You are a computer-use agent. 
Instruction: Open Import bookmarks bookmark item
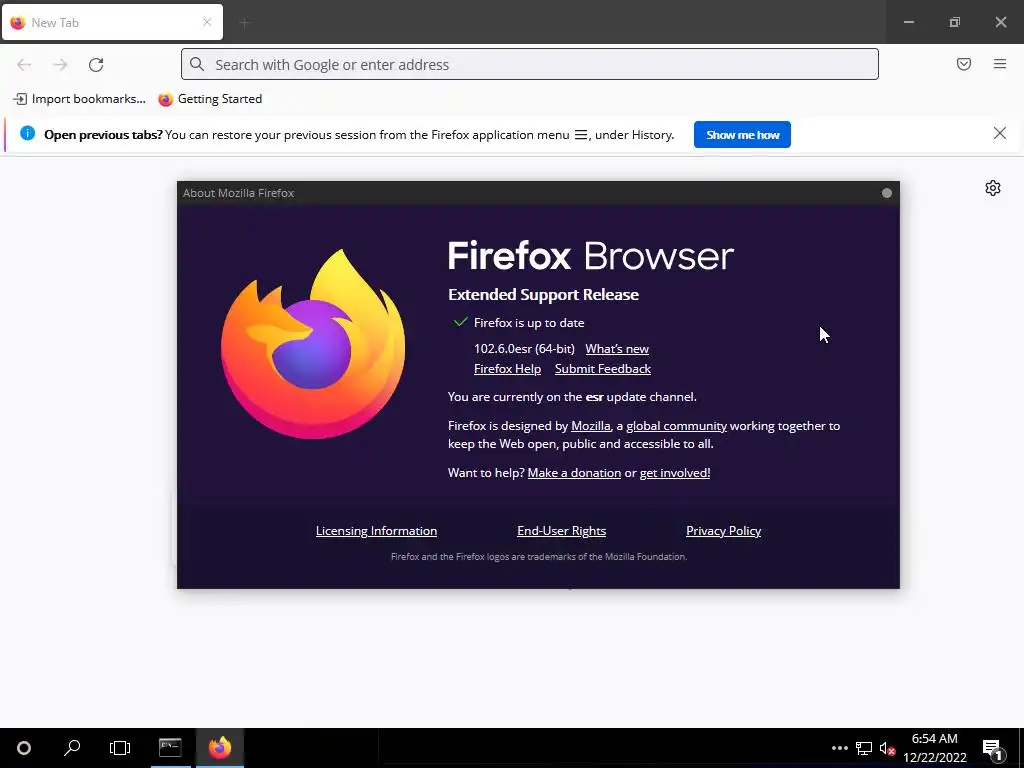[x=80, y=99]
